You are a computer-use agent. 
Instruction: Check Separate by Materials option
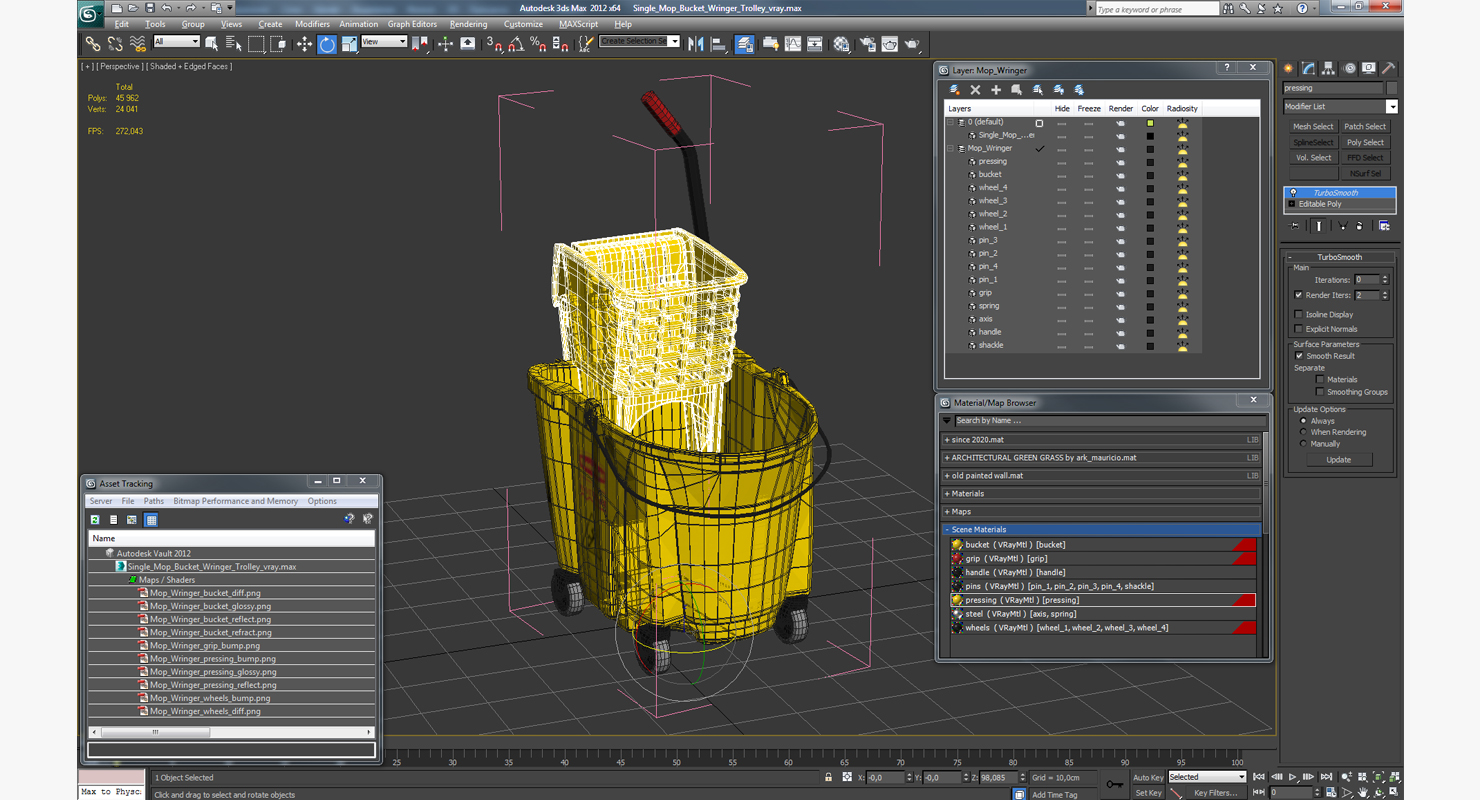point(1320,380)
